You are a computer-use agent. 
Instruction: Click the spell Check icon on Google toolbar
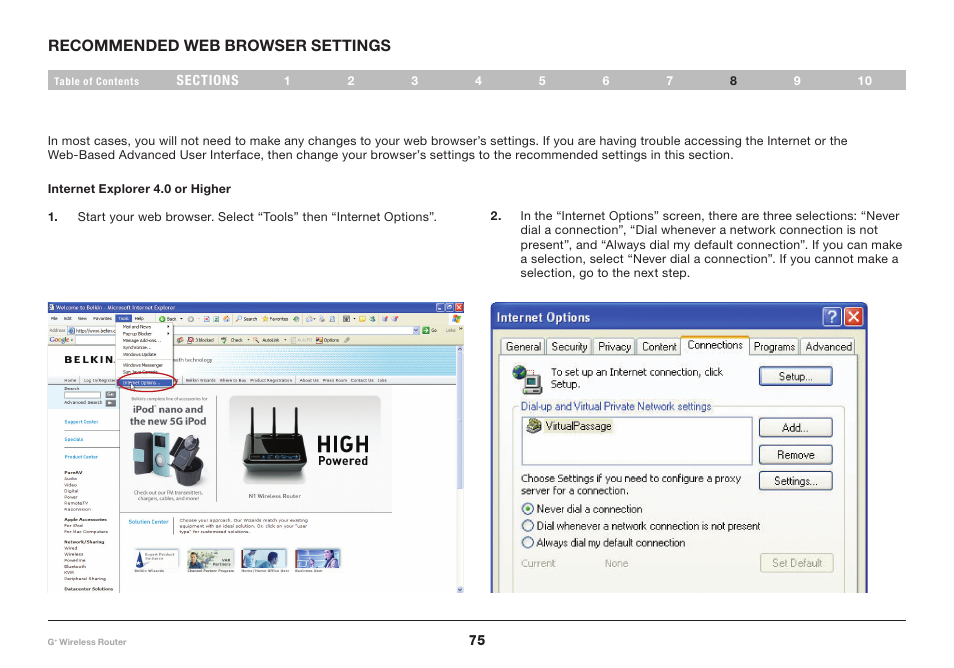(224, 340)
